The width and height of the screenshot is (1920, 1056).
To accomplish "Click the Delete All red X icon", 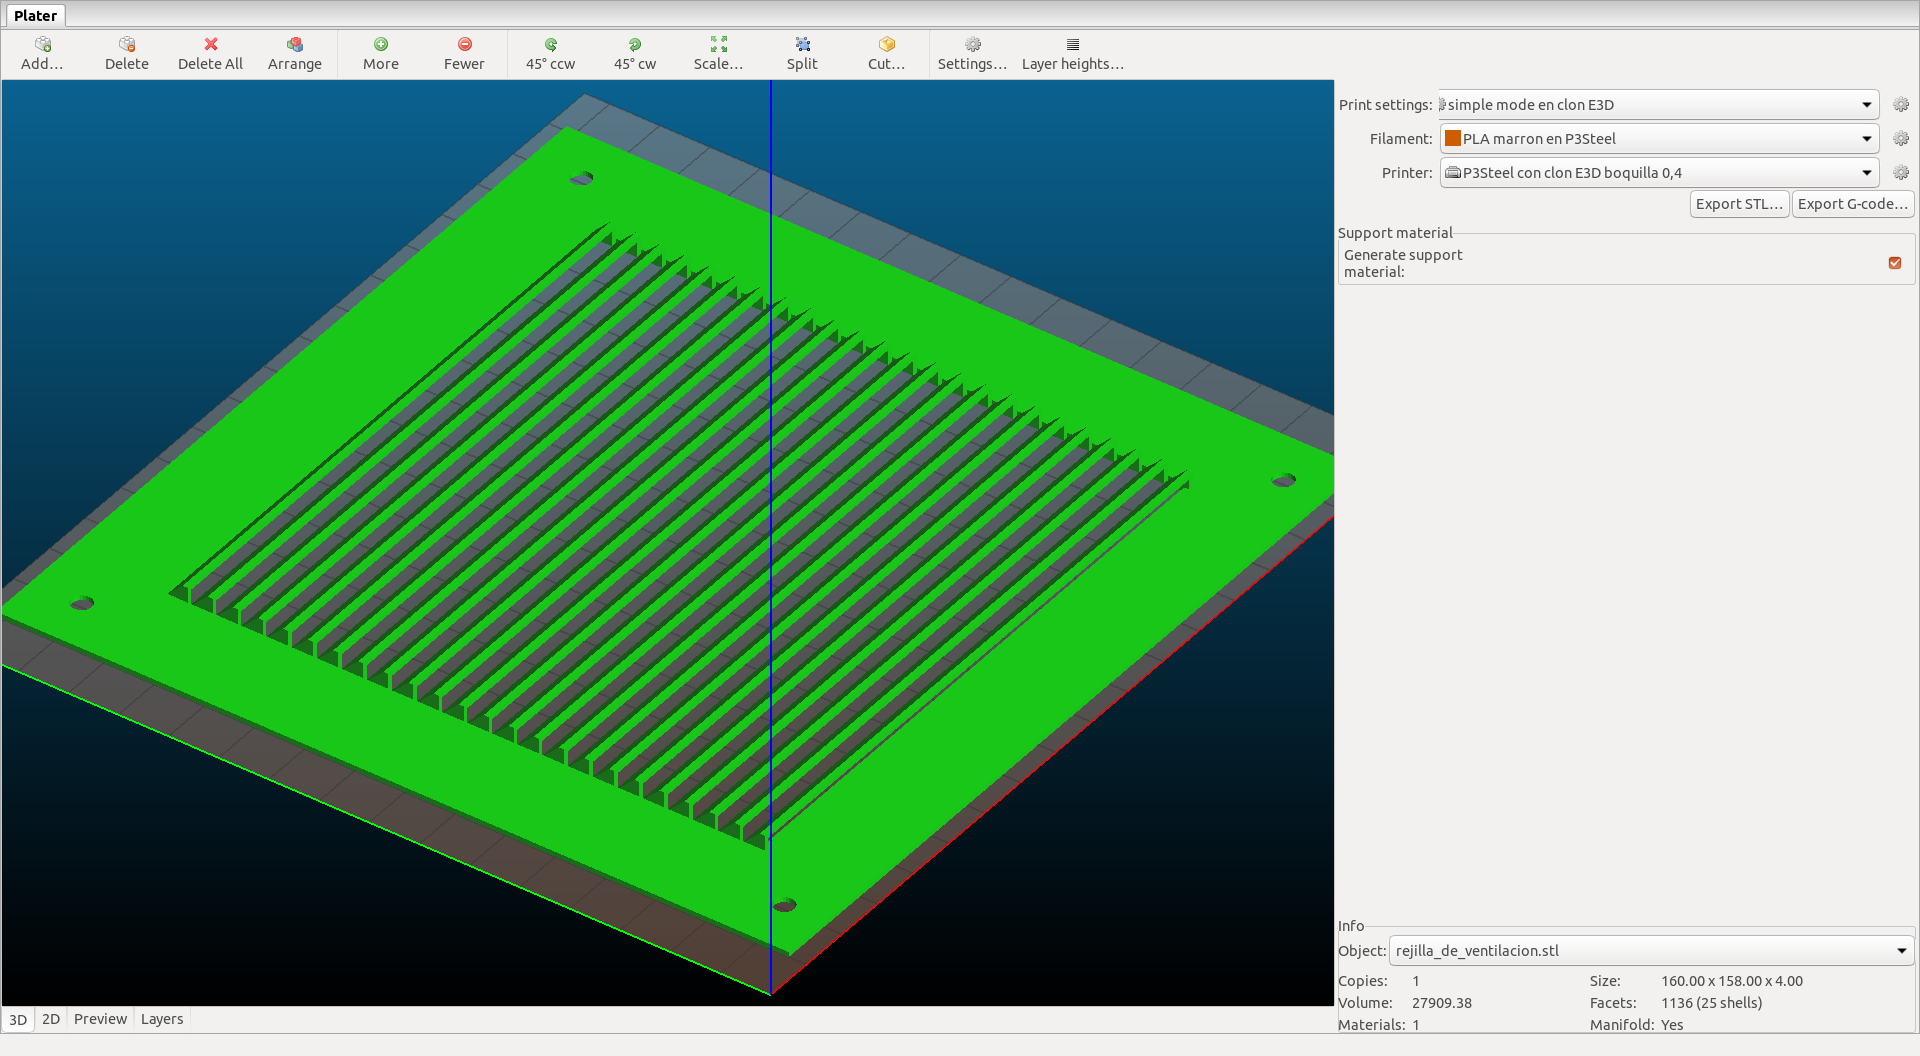I will coord(210,45).
